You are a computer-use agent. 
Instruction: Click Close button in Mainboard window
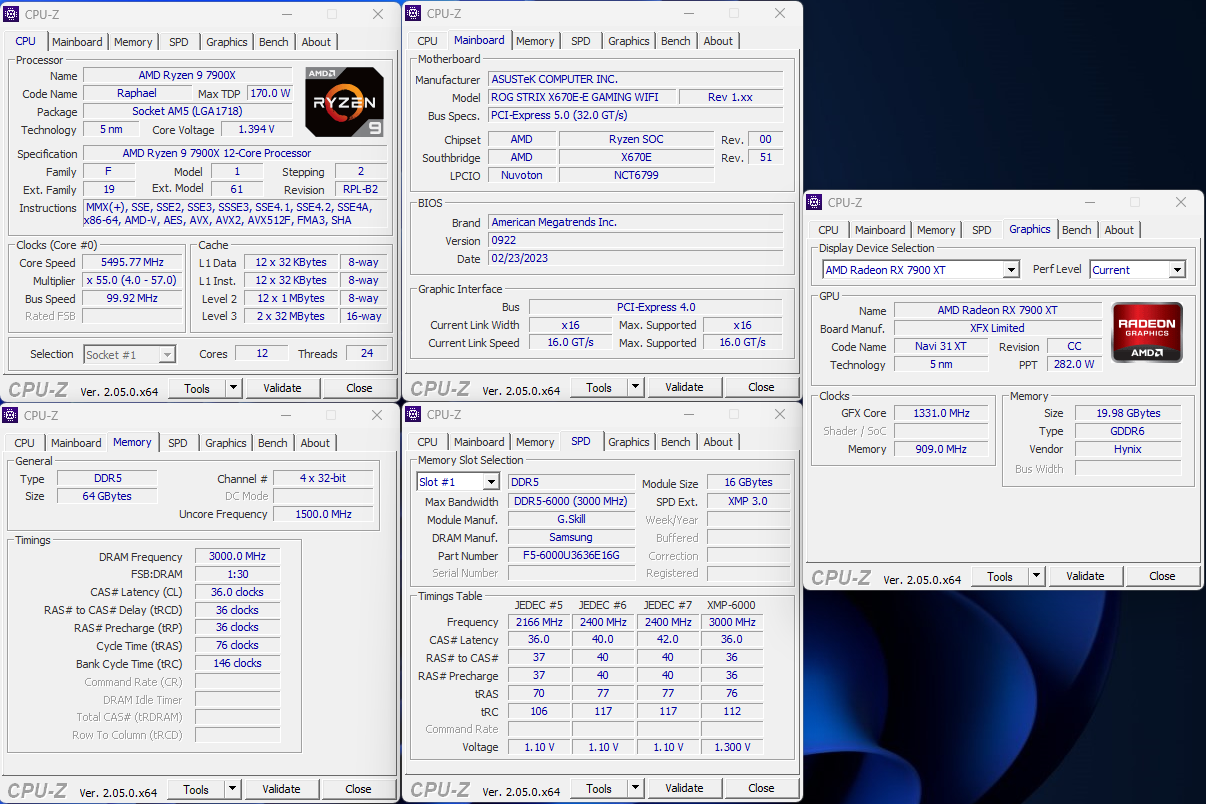tap(761, 387)
